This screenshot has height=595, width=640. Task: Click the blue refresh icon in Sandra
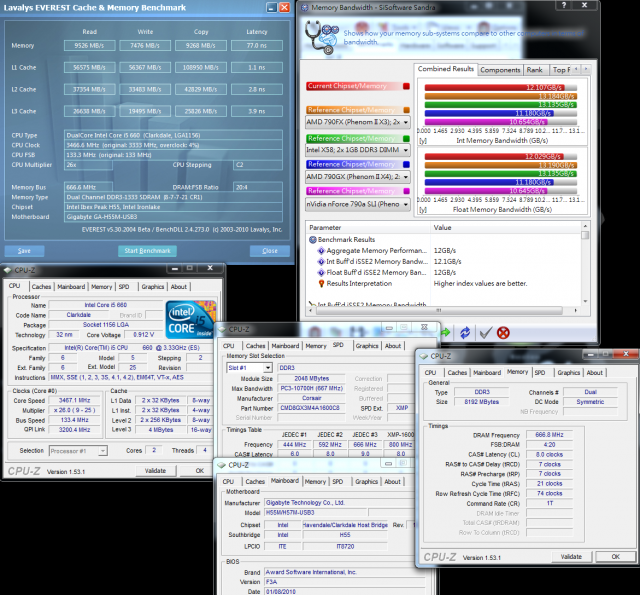[465, 333]
